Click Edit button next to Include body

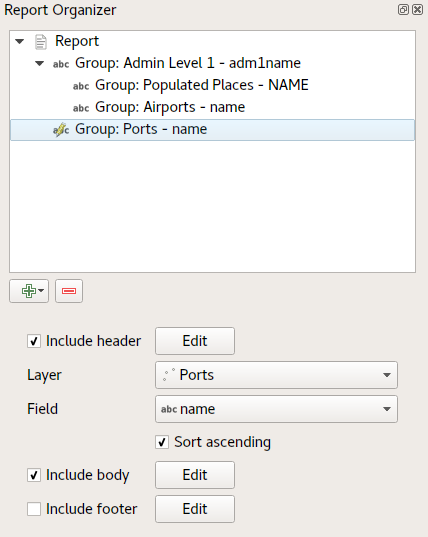(195, 475)
